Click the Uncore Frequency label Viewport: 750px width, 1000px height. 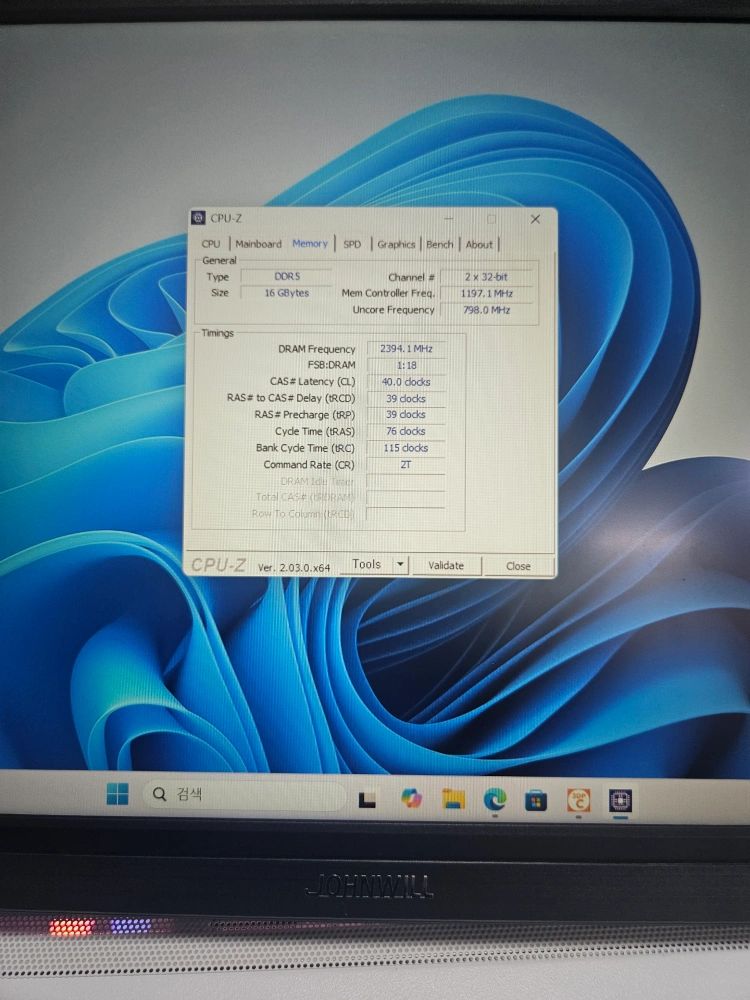[x=393, y=309]
